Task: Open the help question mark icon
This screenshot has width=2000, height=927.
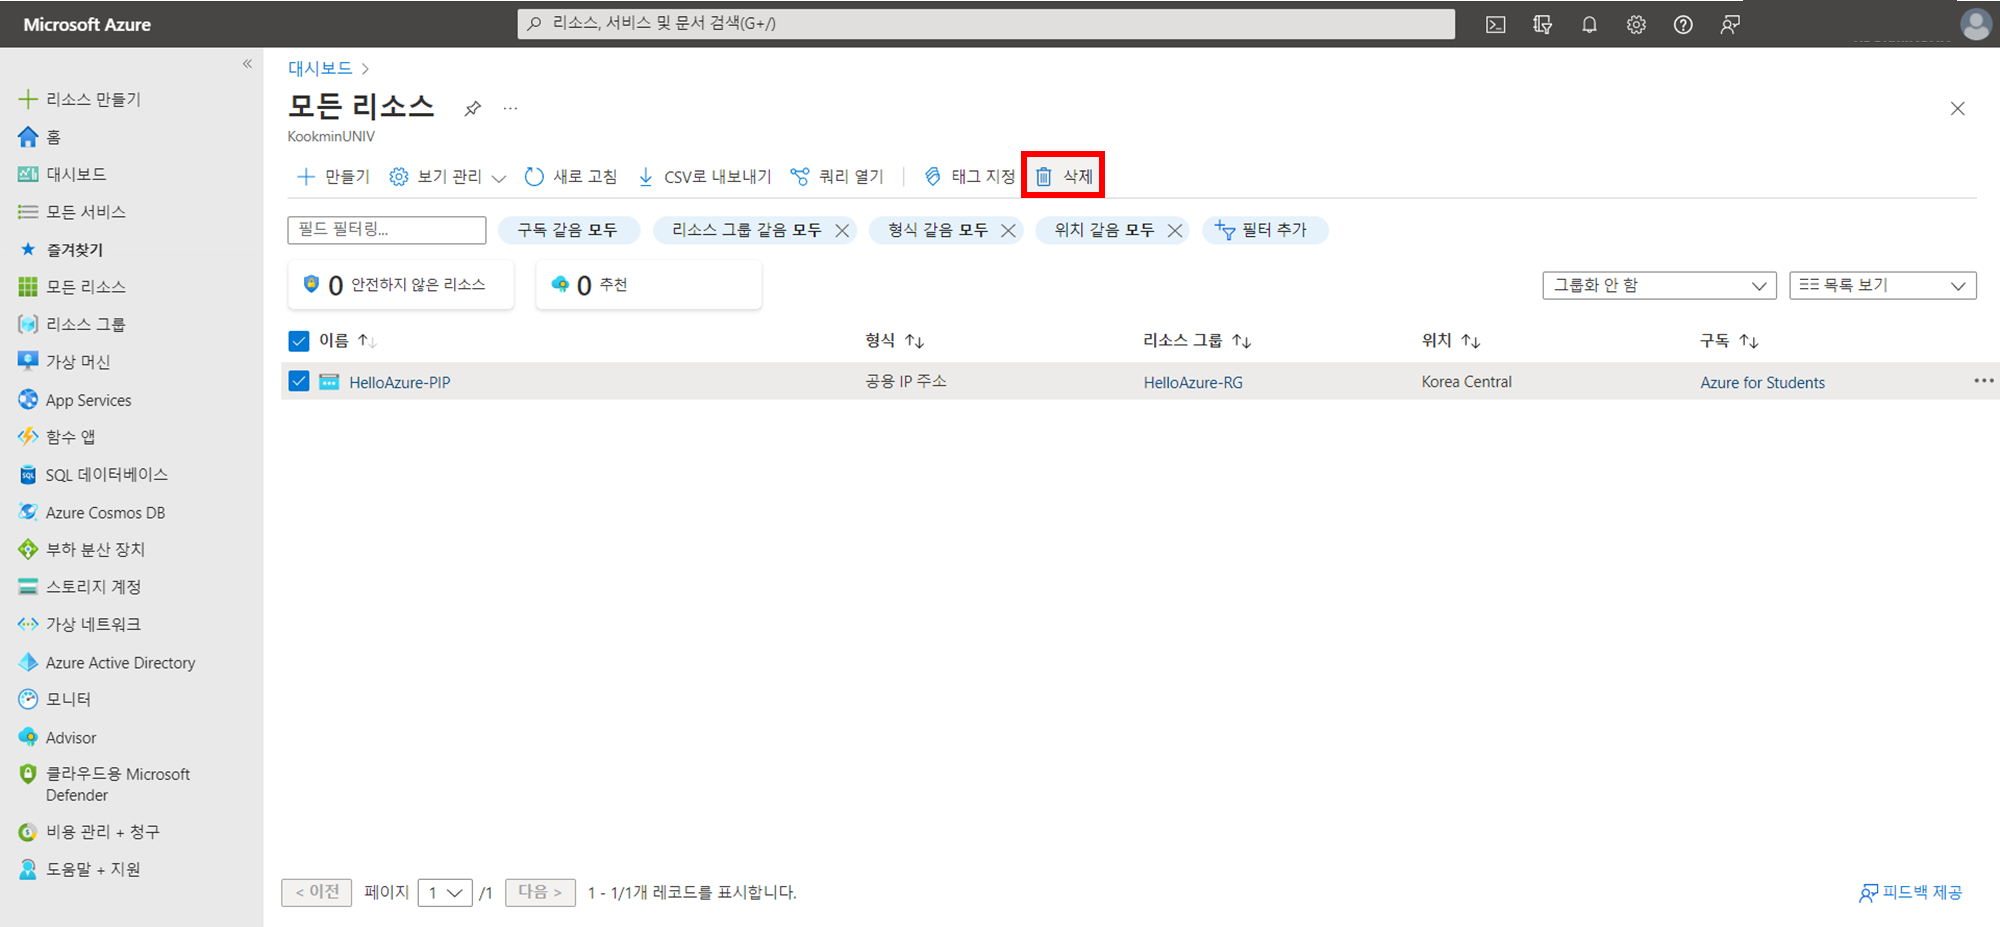Action: 1683,25
